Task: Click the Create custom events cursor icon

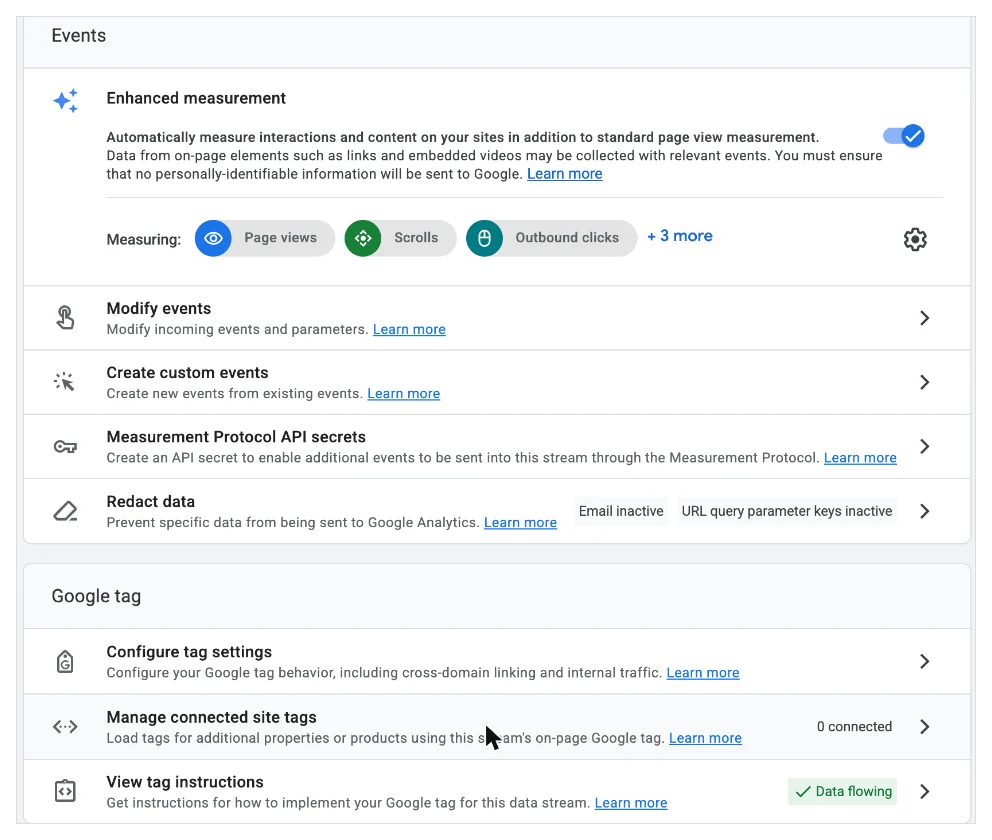Action: 65,381
